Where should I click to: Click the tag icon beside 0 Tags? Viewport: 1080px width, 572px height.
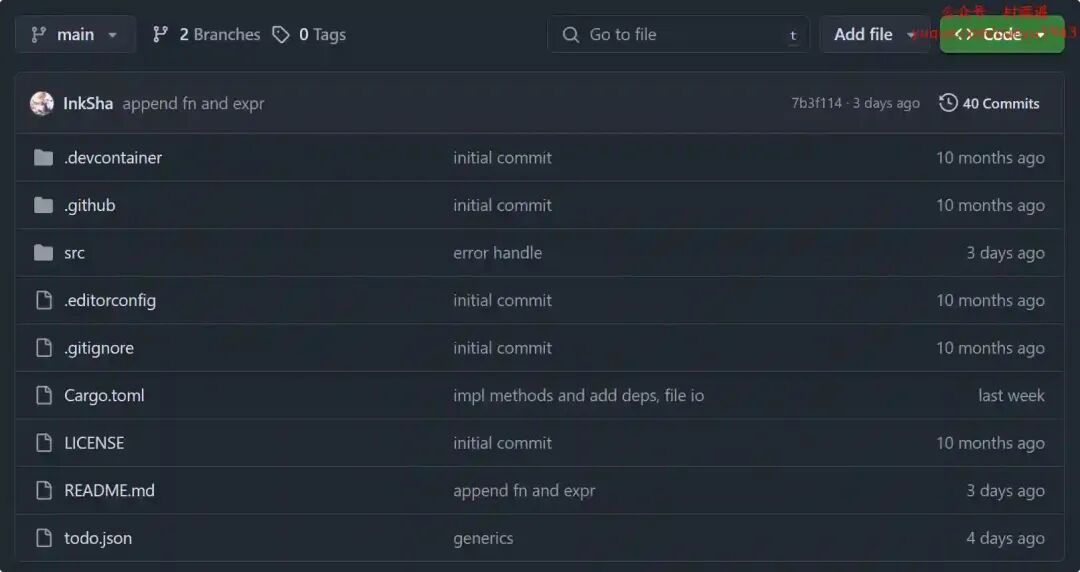(x=281, y=35)
